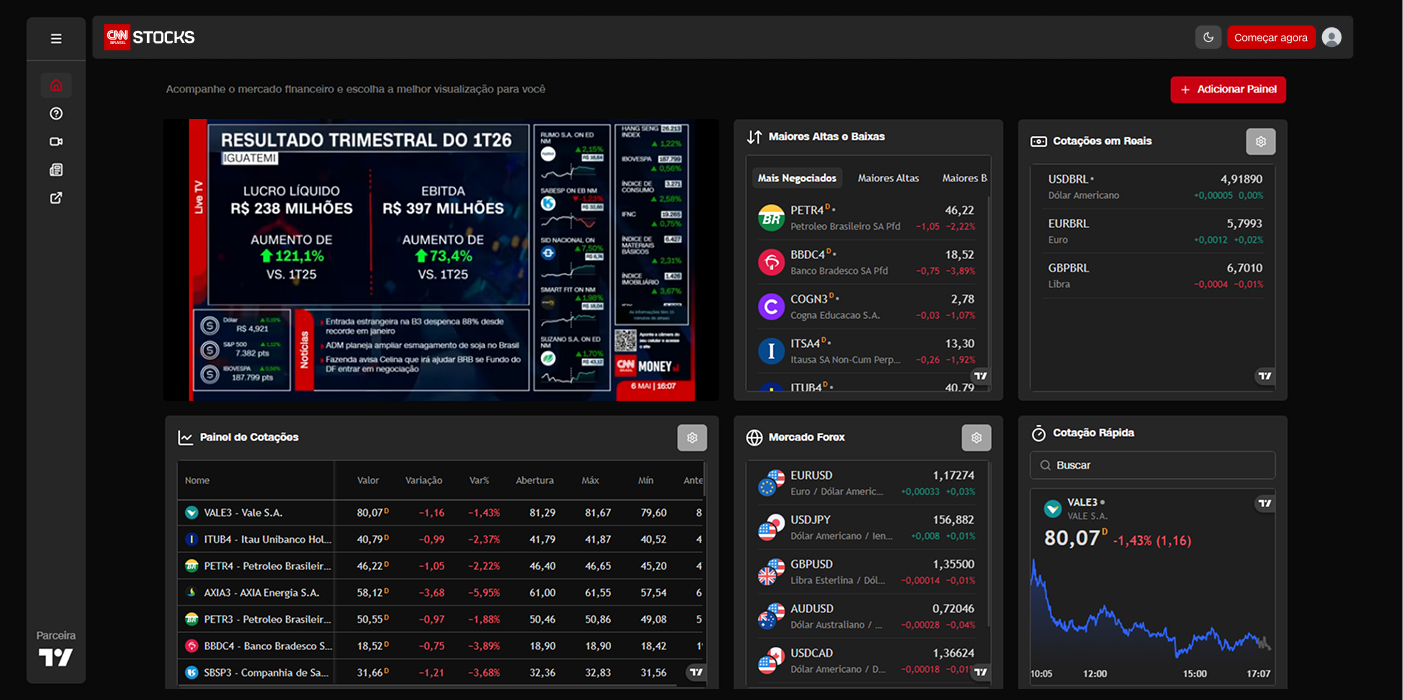Open PETR4 - Petroleo Brasileiro row in table

[441, 565]
